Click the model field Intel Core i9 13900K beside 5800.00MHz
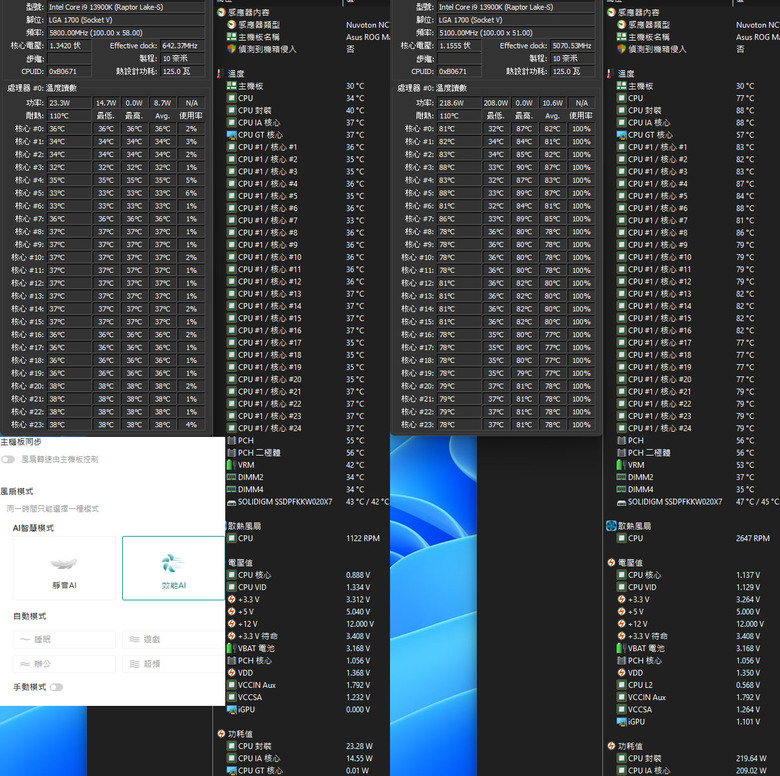This screenshot has height=776, width=780. click(126, 7)
